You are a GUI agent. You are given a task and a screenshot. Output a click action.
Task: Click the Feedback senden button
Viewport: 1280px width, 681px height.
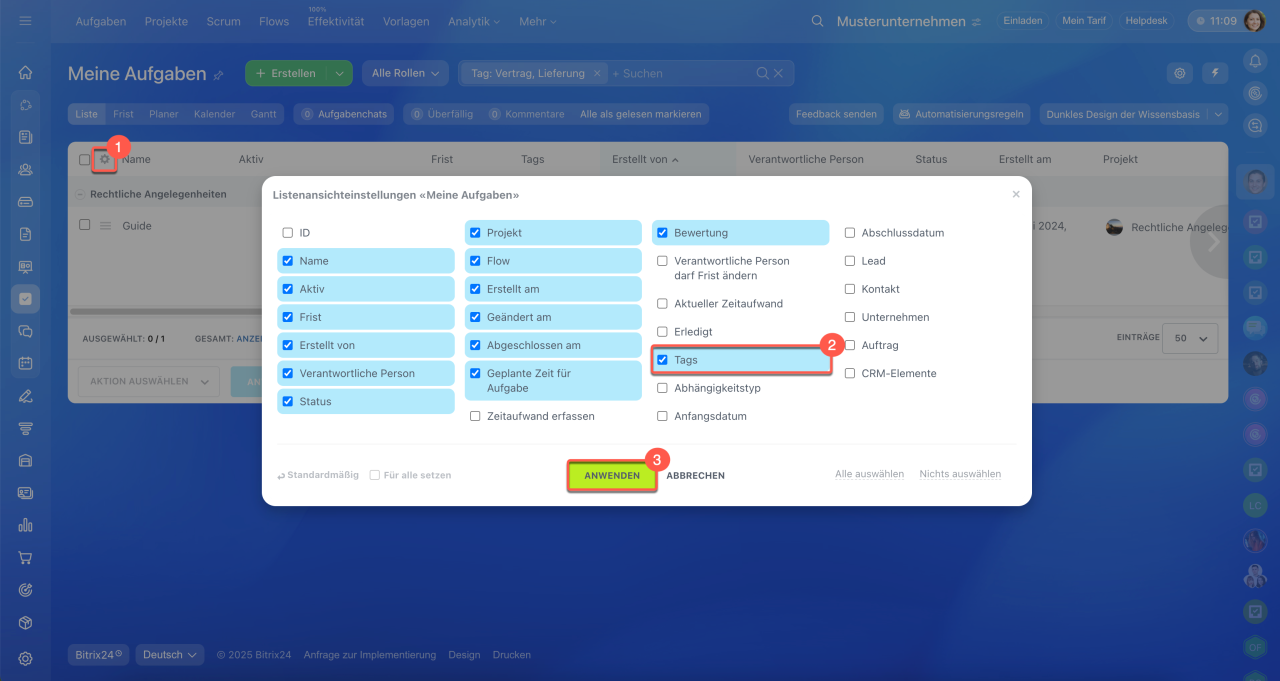(x=836, y=114)
